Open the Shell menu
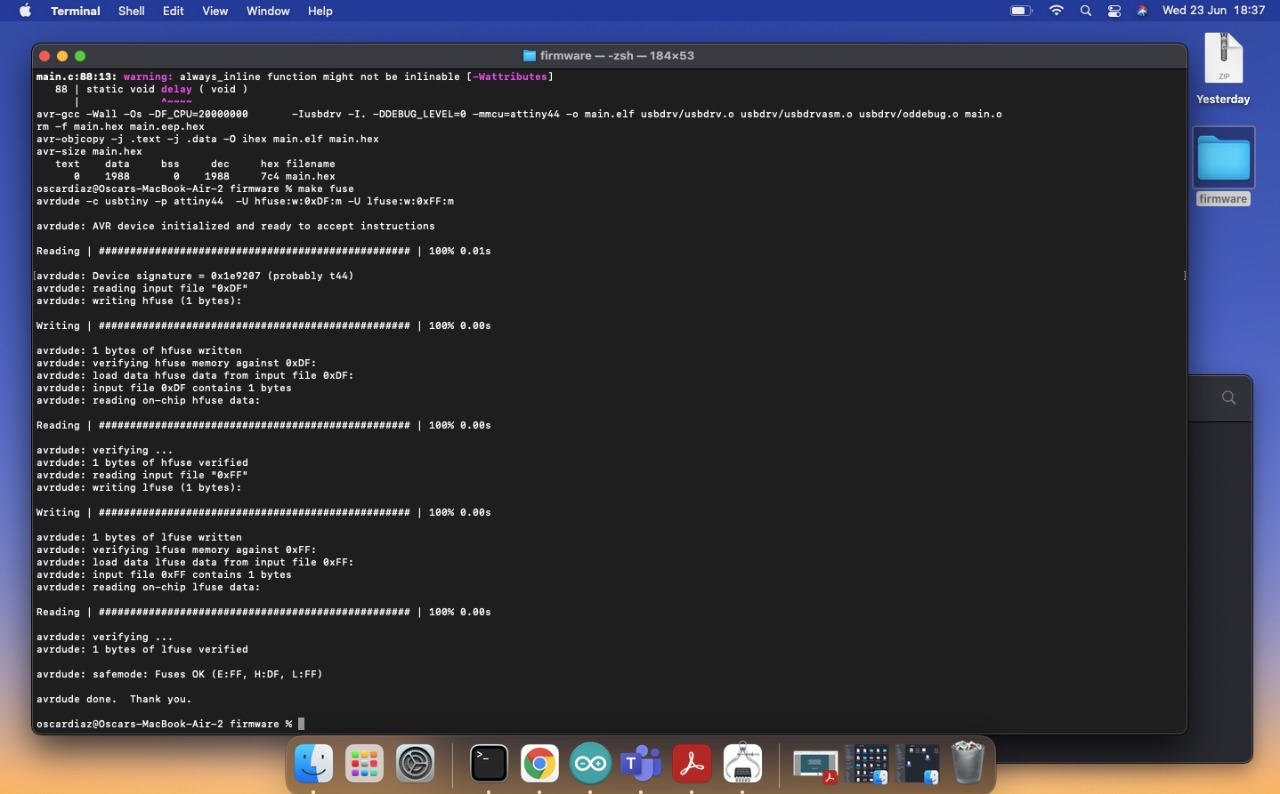The height and width of the screenshot is (794, 1280). (131, 11)
